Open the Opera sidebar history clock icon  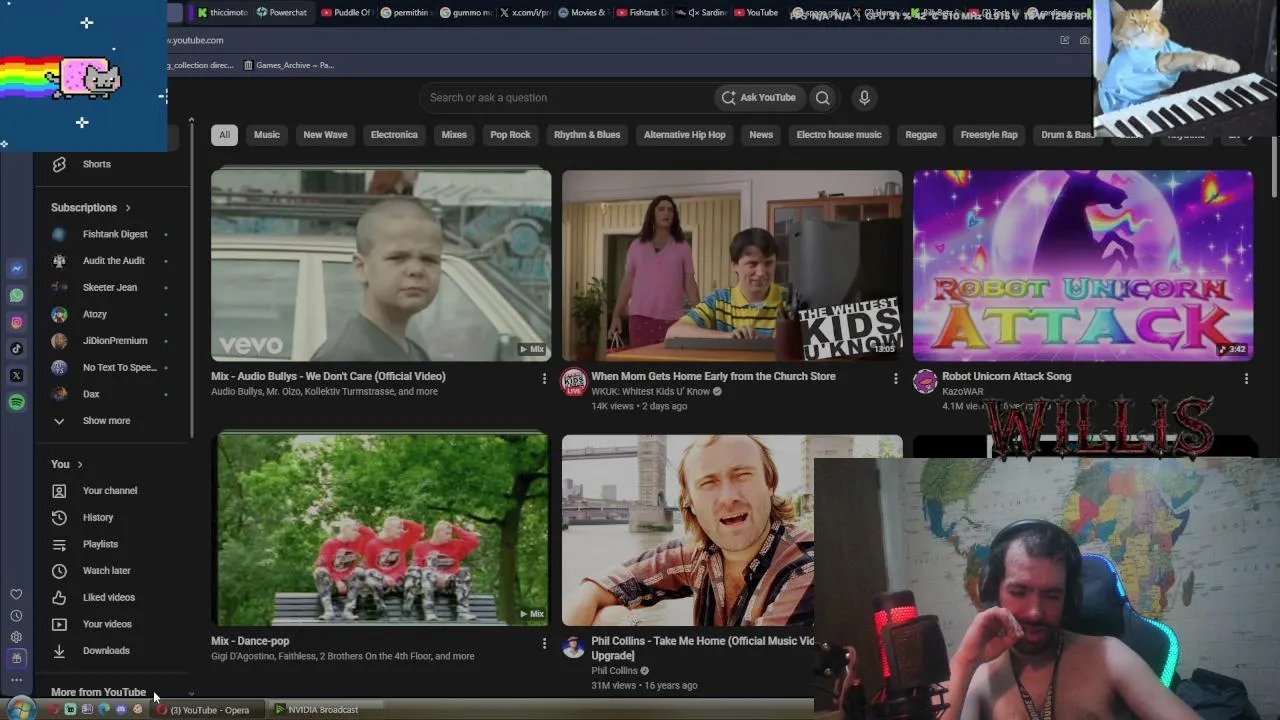(x=16, y=616)
